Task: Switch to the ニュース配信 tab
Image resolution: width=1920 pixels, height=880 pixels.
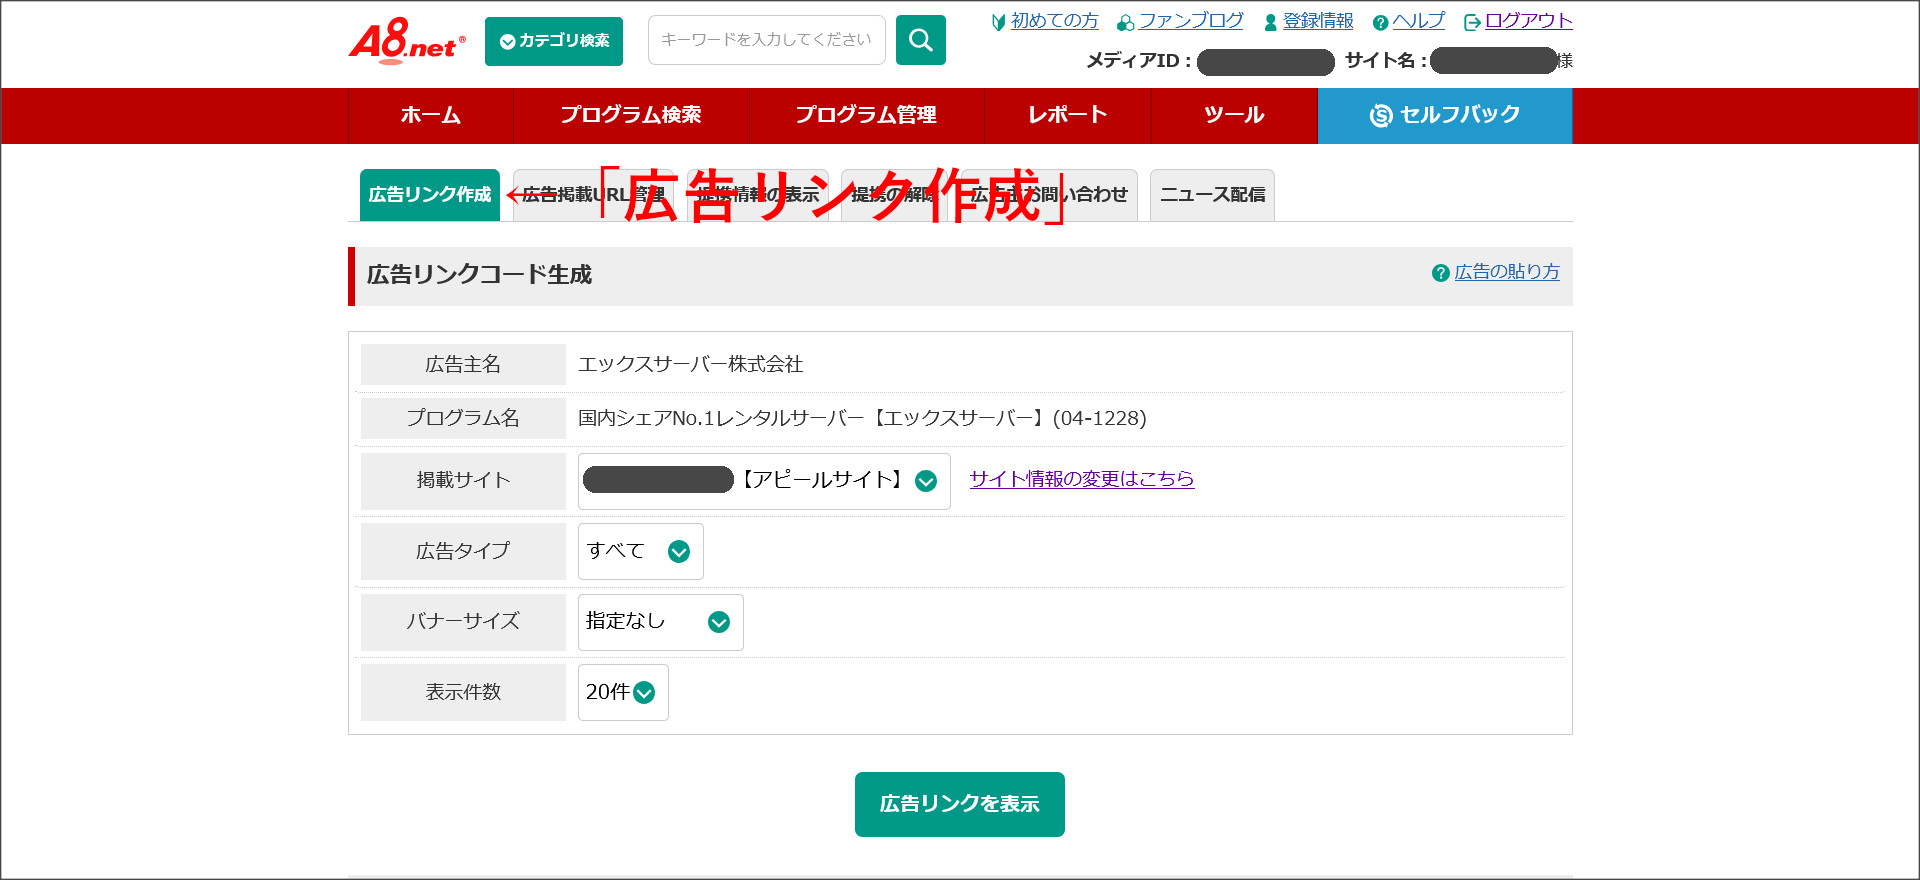Action: (x=1211, y=195)
